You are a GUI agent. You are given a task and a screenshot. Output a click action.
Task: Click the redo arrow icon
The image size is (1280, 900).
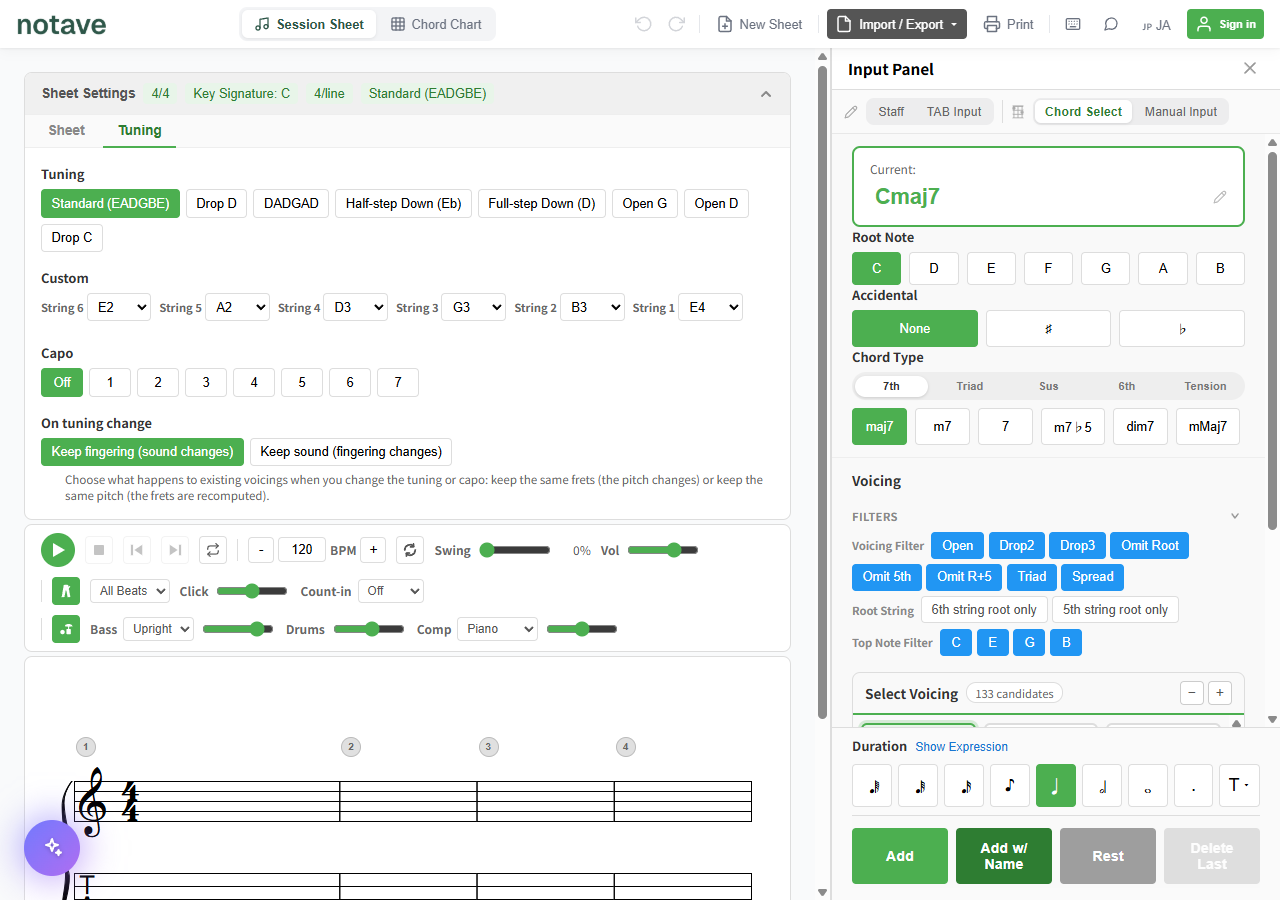(x=677, y=24)
